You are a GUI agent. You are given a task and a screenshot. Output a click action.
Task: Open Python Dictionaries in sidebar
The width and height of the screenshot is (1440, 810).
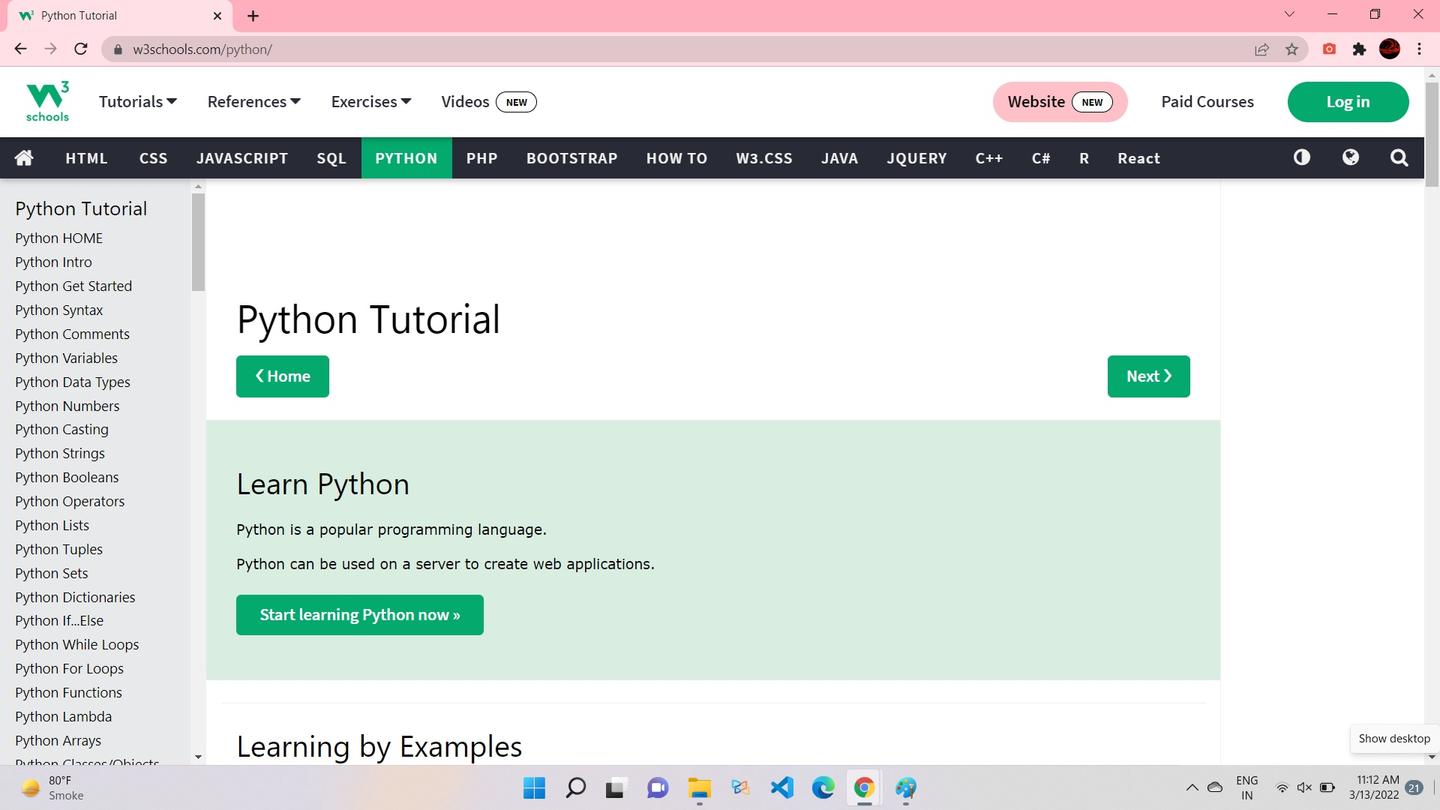(x=75, y=597)
